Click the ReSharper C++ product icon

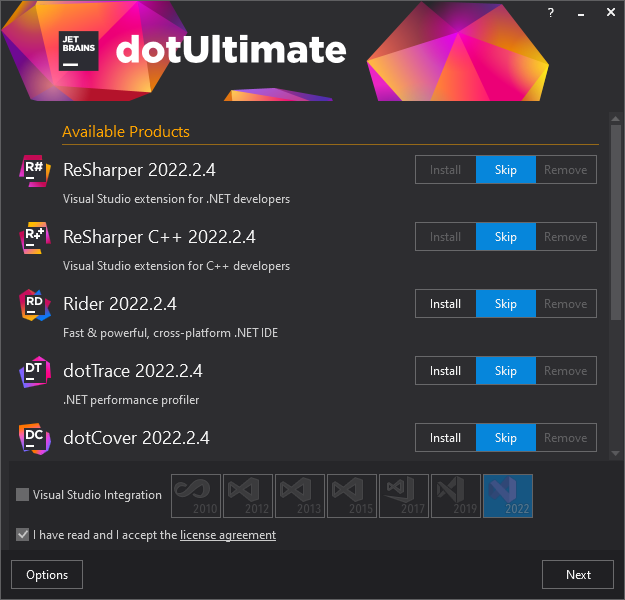[x=35, y=238]
